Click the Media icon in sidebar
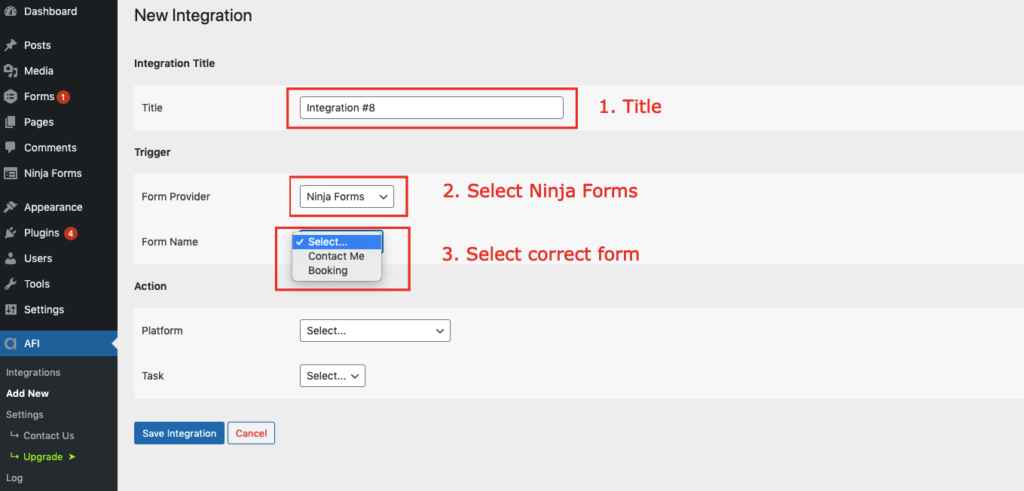Viewport: 1024px width, 491px height. (x=10, y=71)
